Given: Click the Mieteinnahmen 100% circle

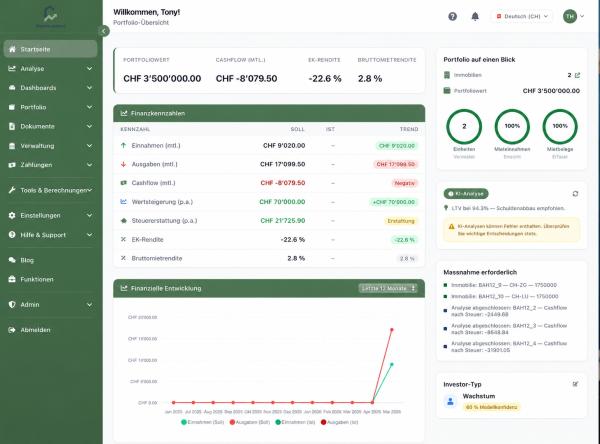Looking at the screenshot, I should (x=512, y=126).
